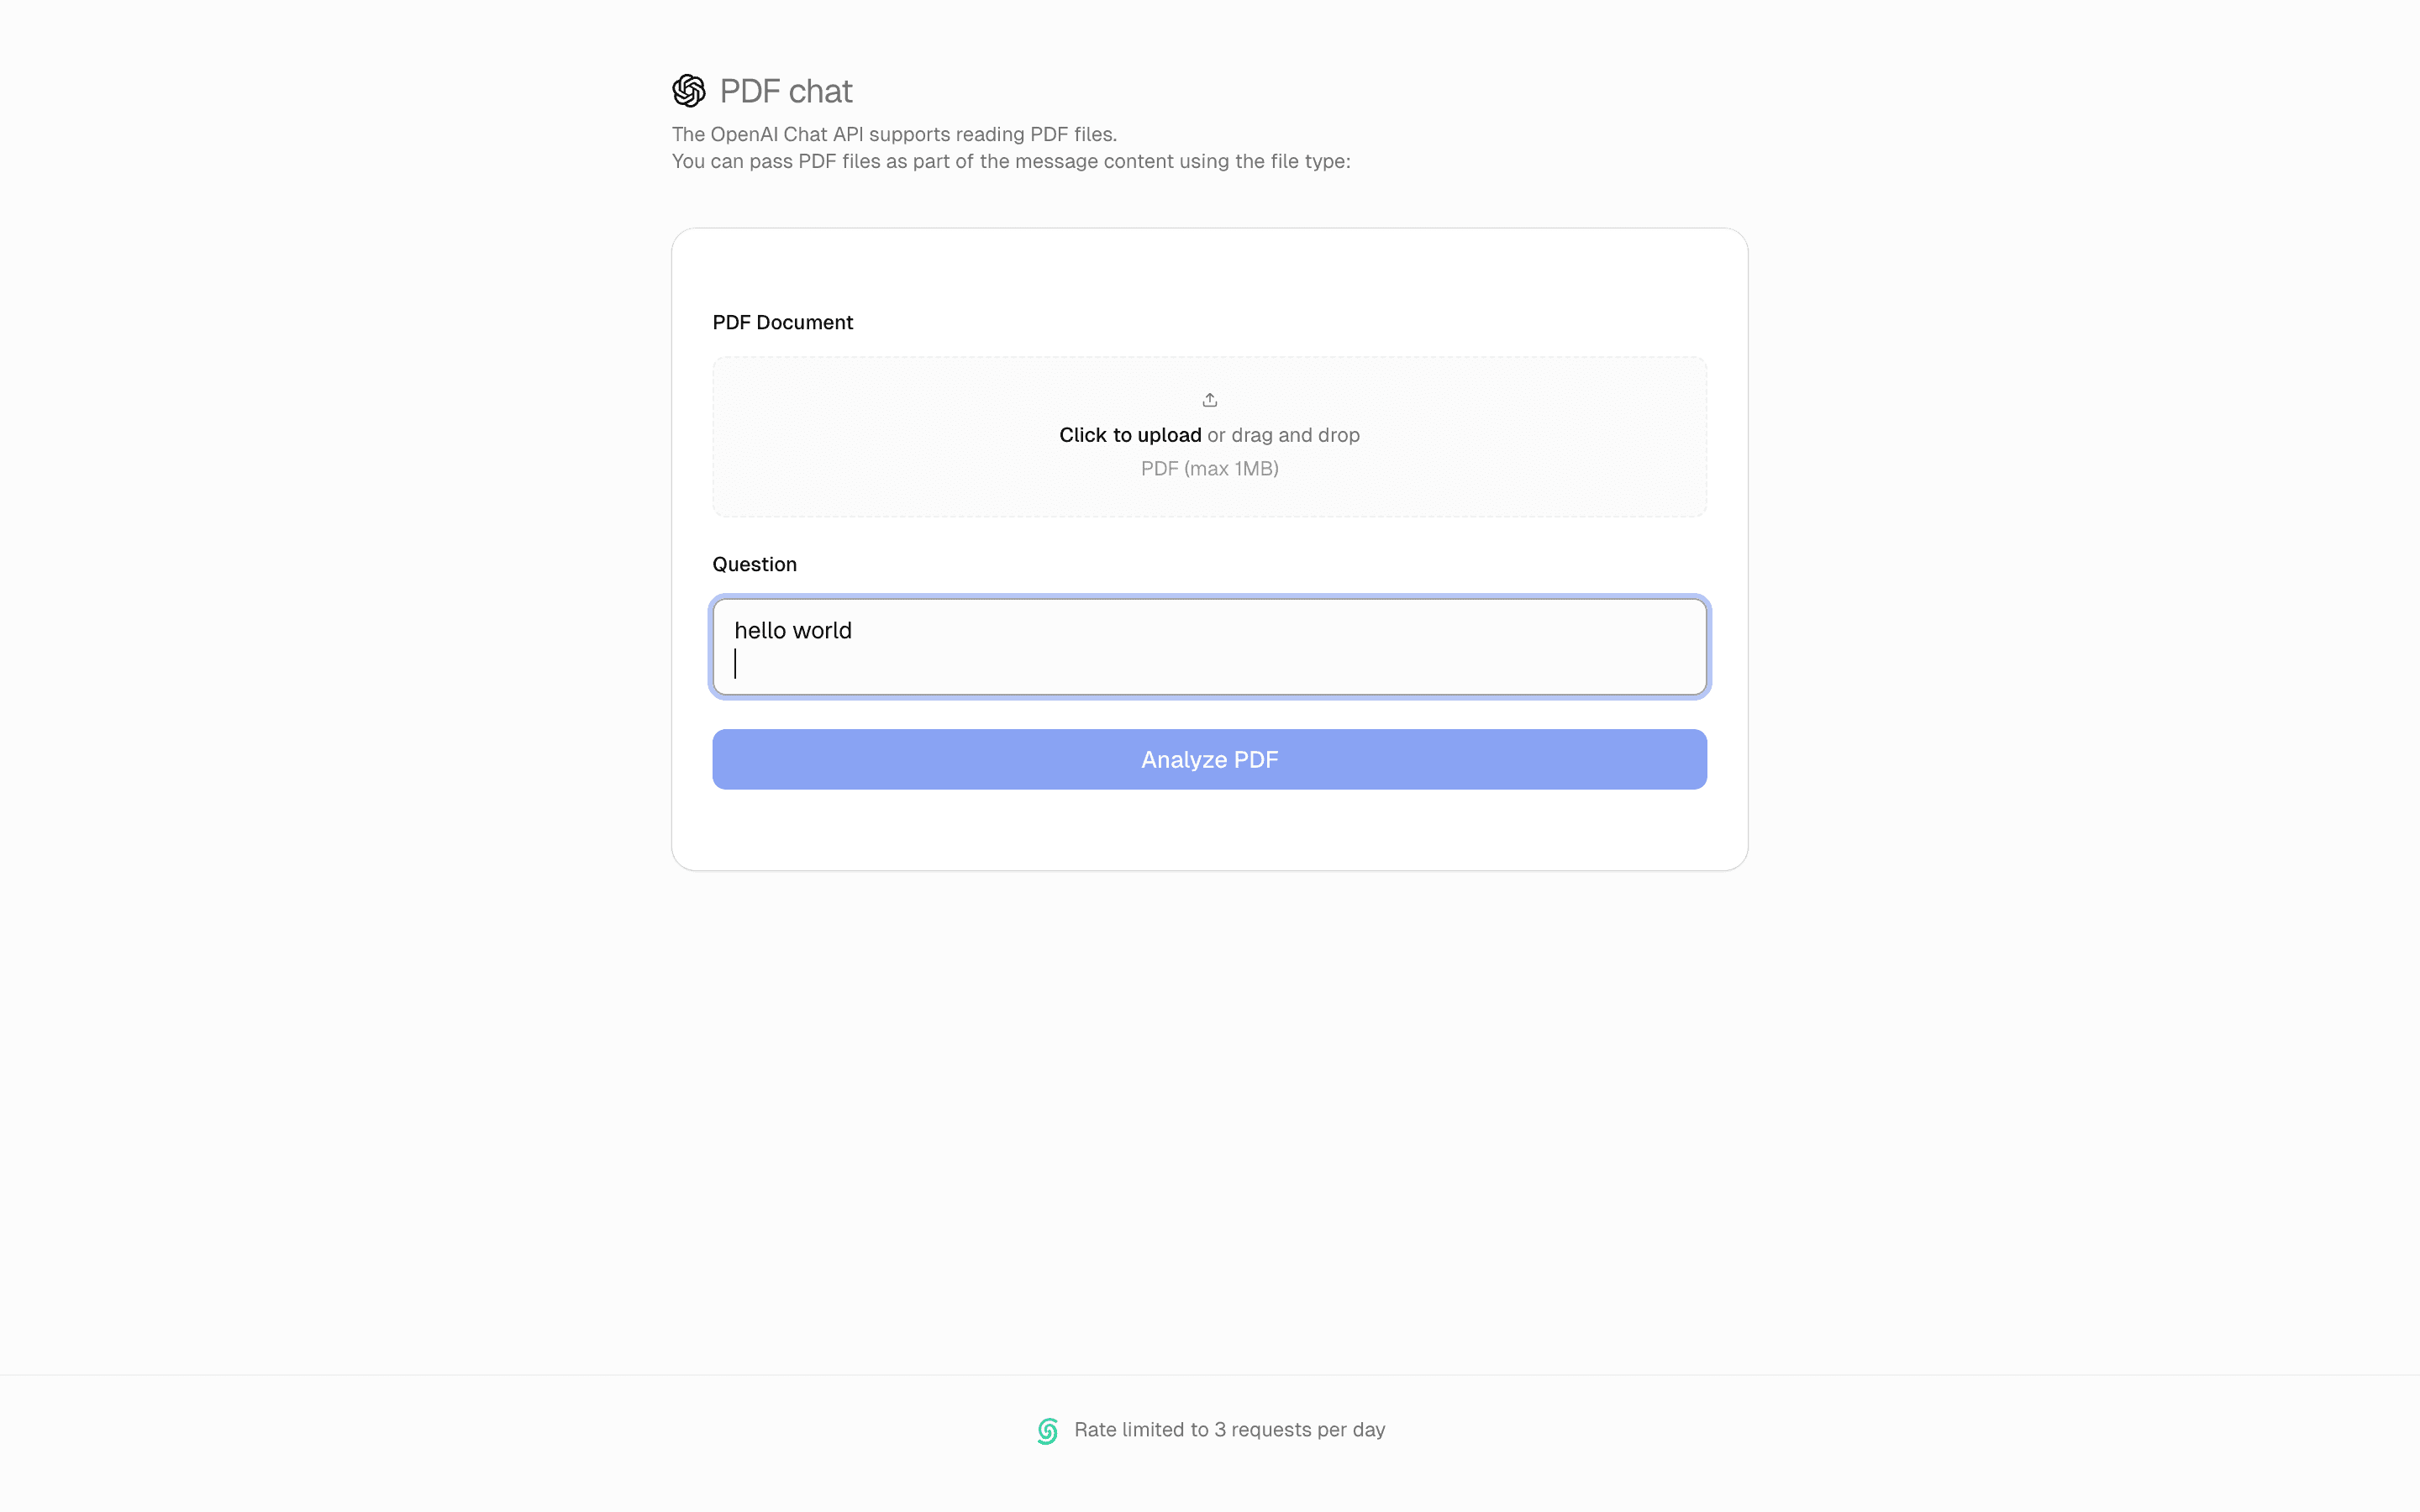Click the "OpenAI Chat API supports" description line
This screenshot has width=2420, height=1512.
893,134
